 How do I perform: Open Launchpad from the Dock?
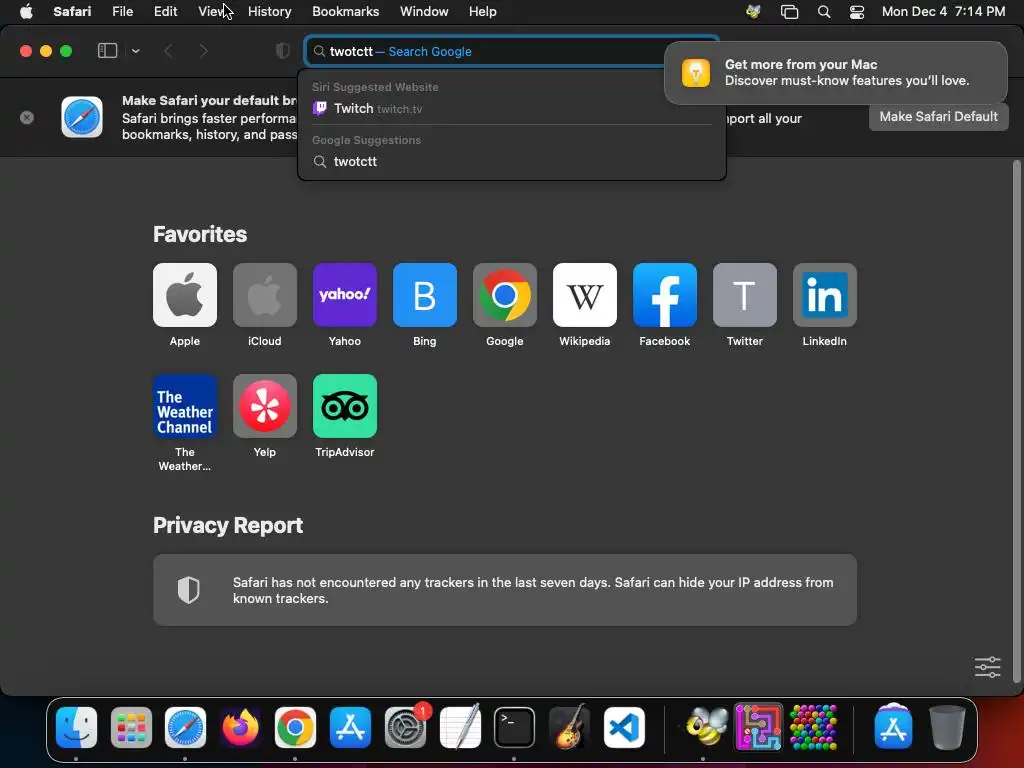point(131,727)
